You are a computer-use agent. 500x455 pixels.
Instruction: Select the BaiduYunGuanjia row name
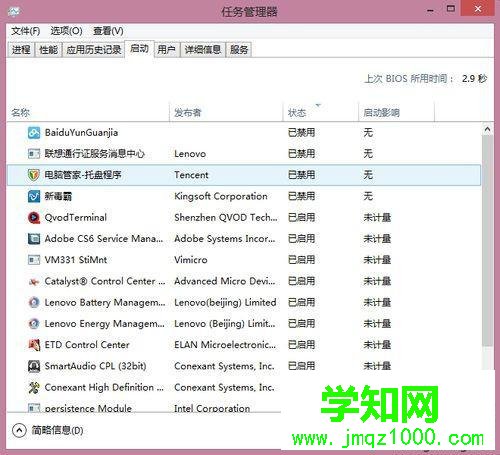point(81,133)
